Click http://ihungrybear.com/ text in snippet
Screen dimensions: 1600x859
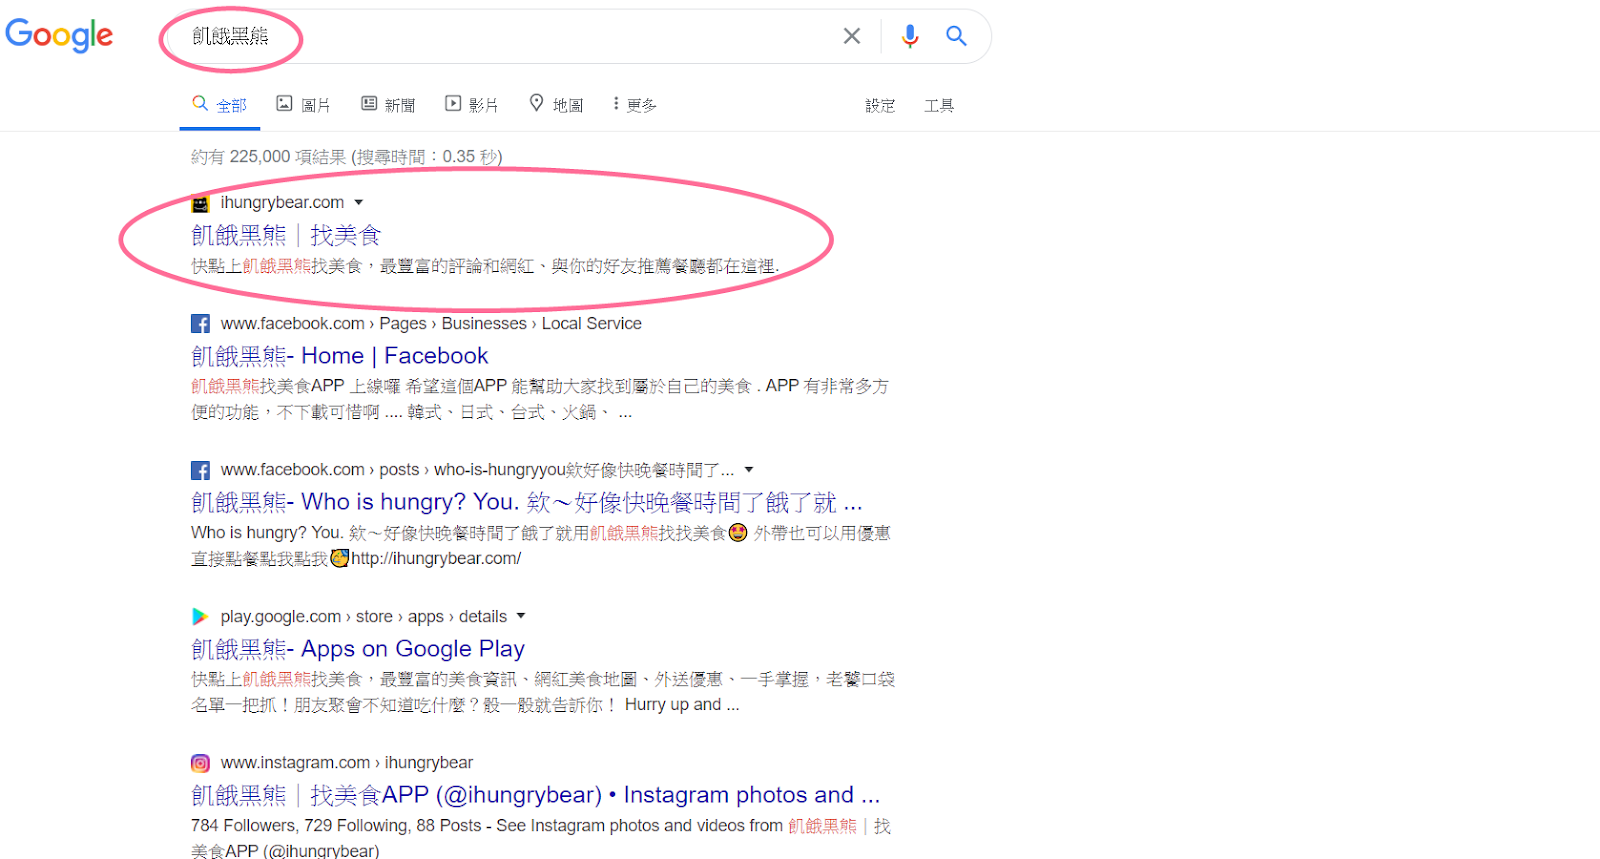click(x=436, y=559)
